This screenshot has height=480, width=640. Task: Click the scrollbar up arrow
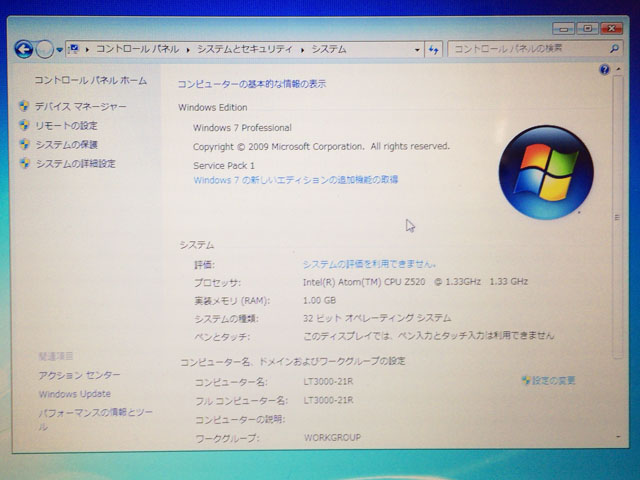click(x=618, y=69)
